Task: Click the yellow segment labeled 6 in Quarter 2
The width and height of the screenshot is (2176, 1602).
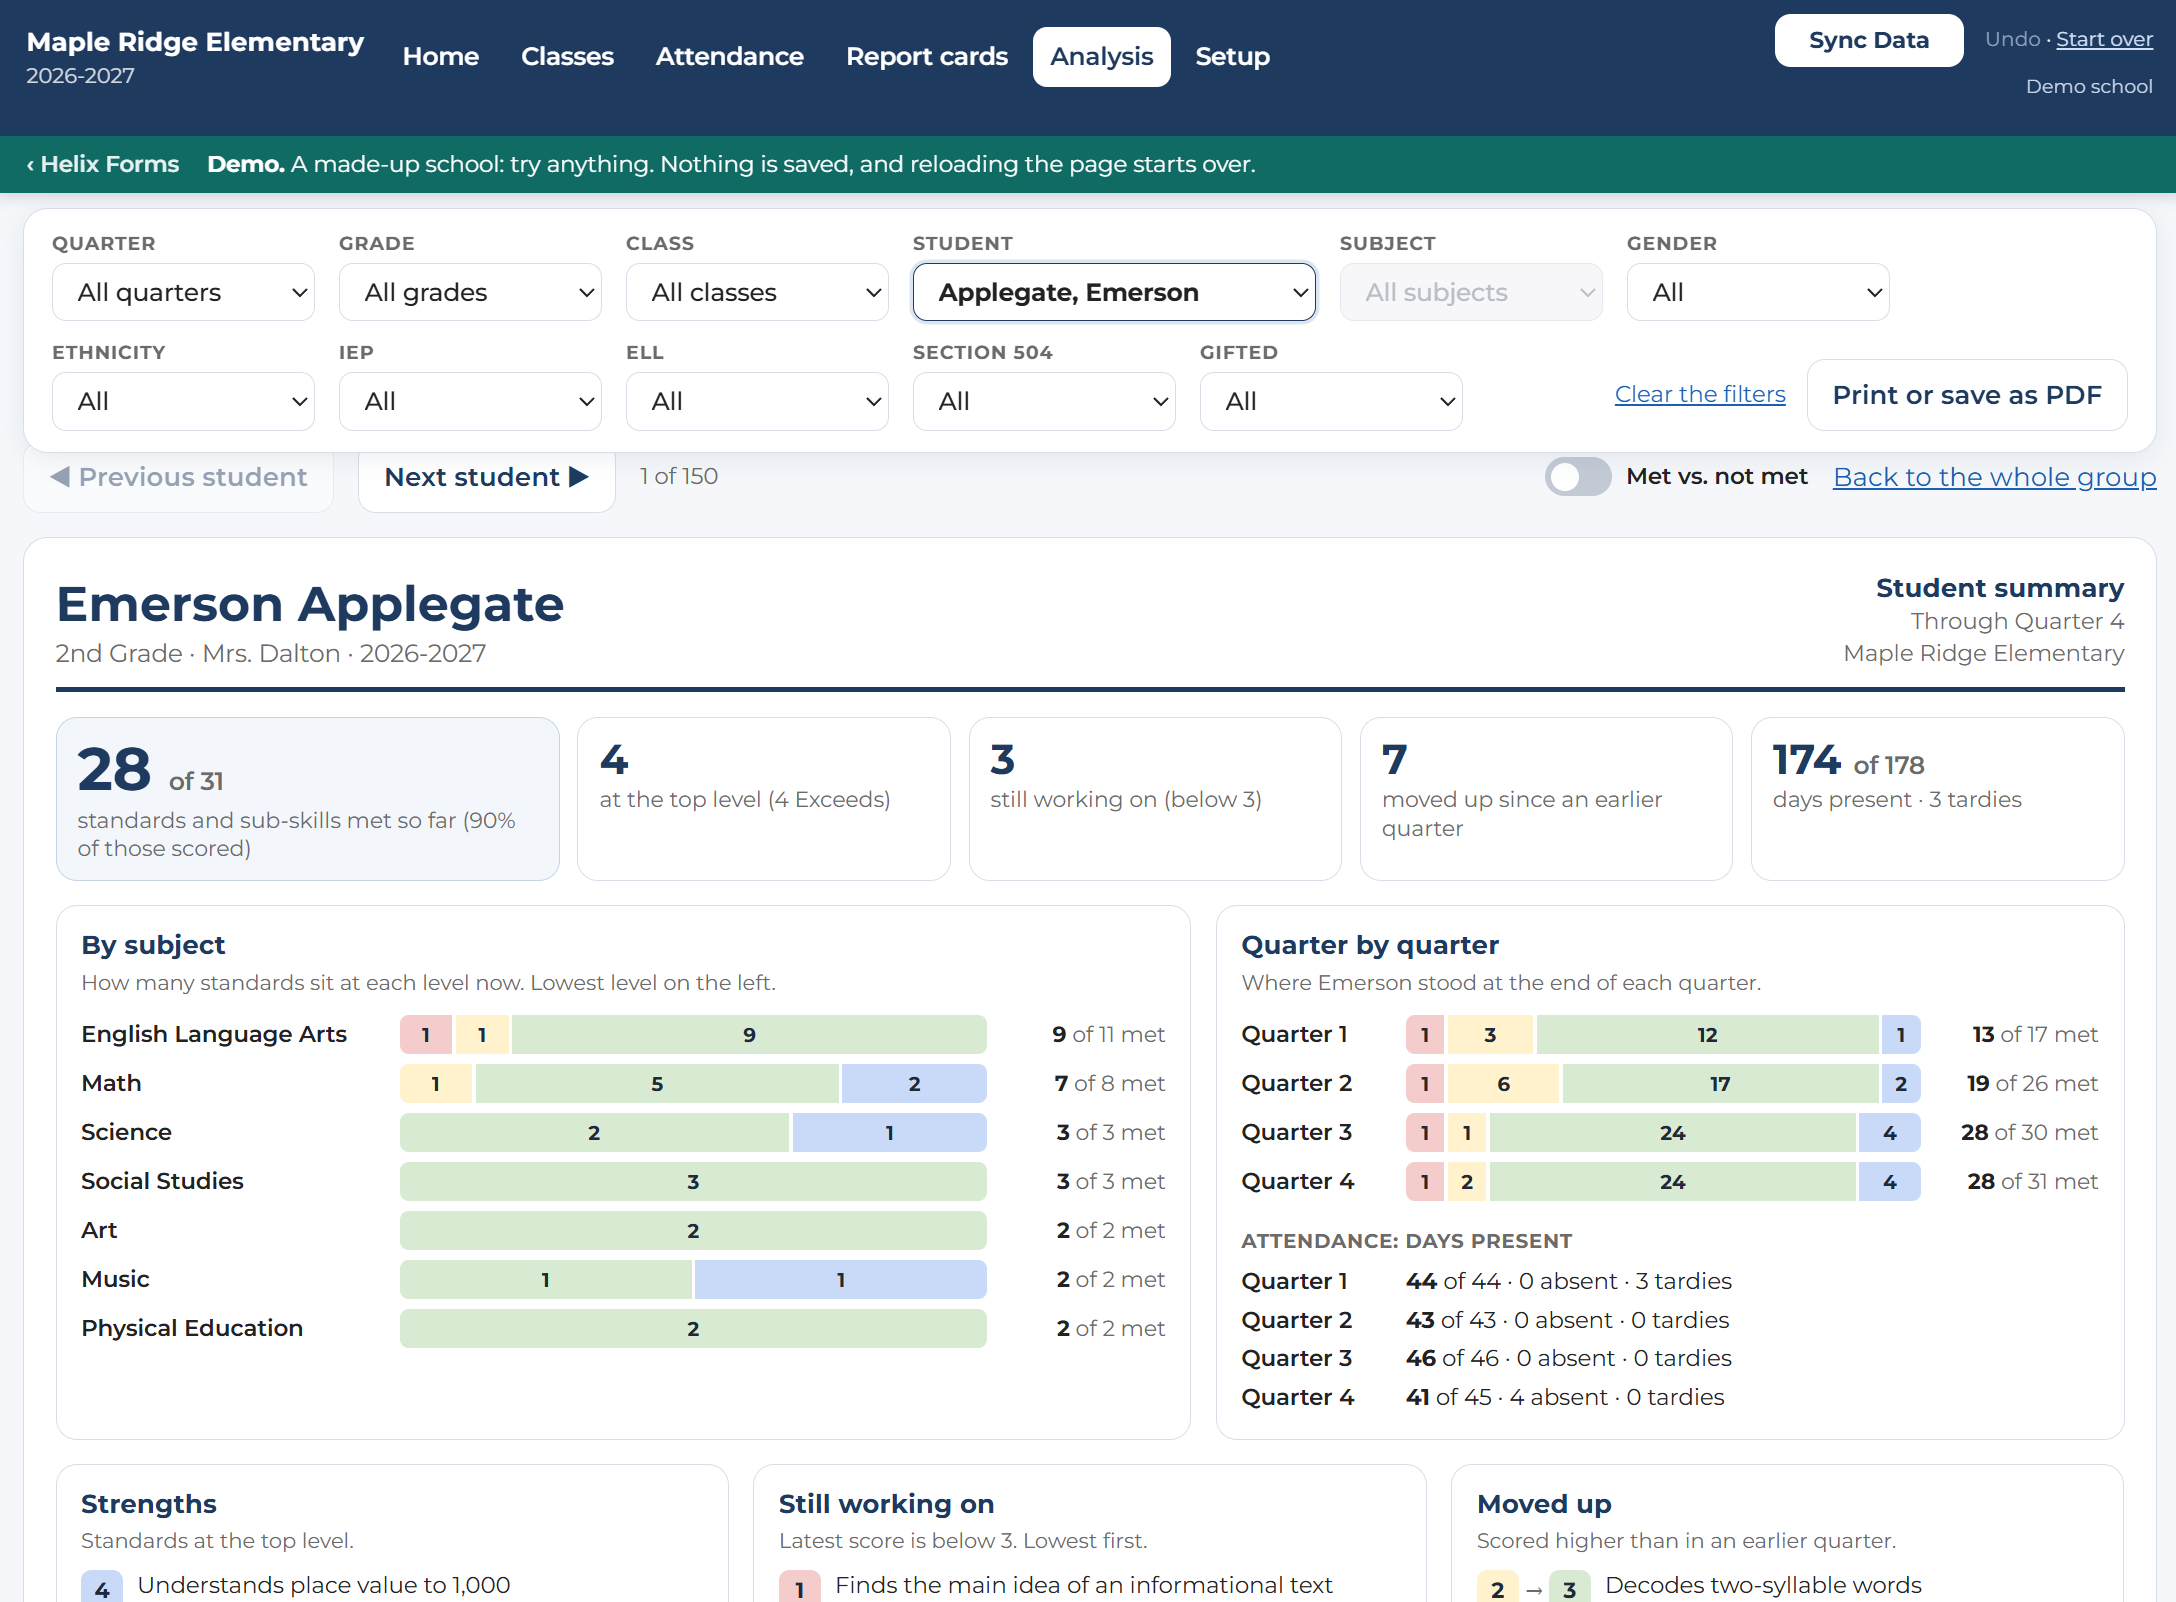Action: [1503, 1084]
